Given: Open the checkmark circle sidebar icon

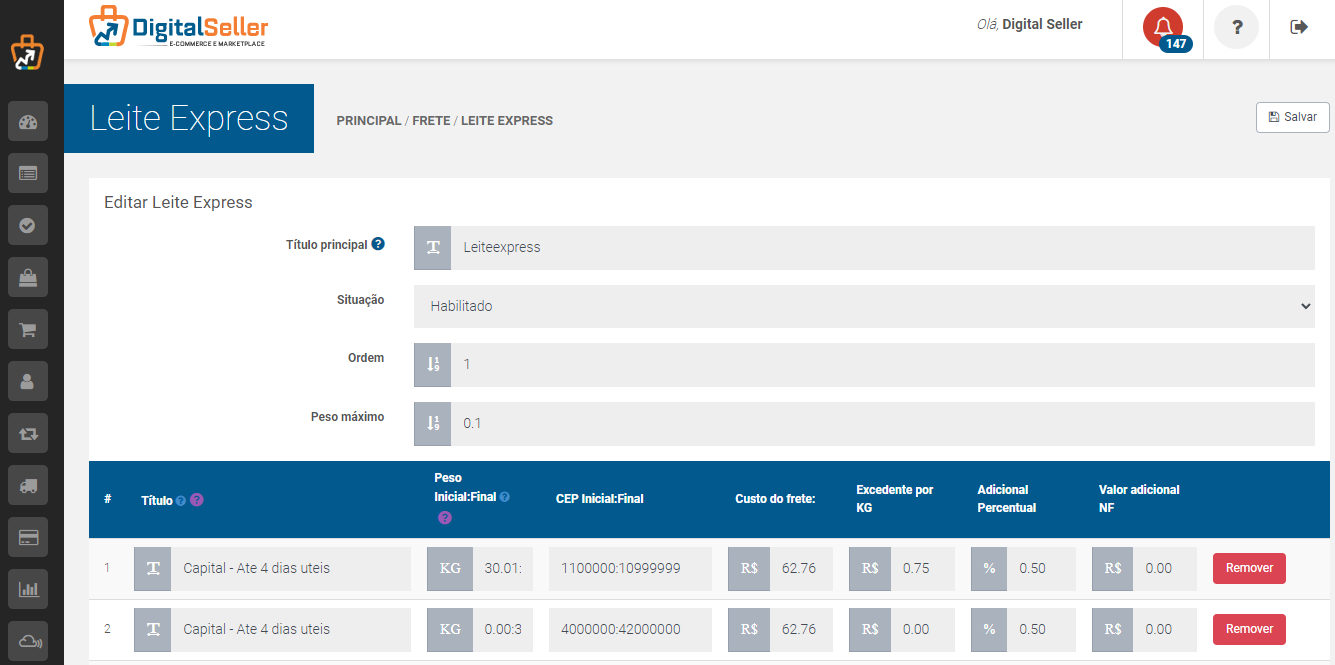Looking at the screenshot, I should (x=28, y=226).
